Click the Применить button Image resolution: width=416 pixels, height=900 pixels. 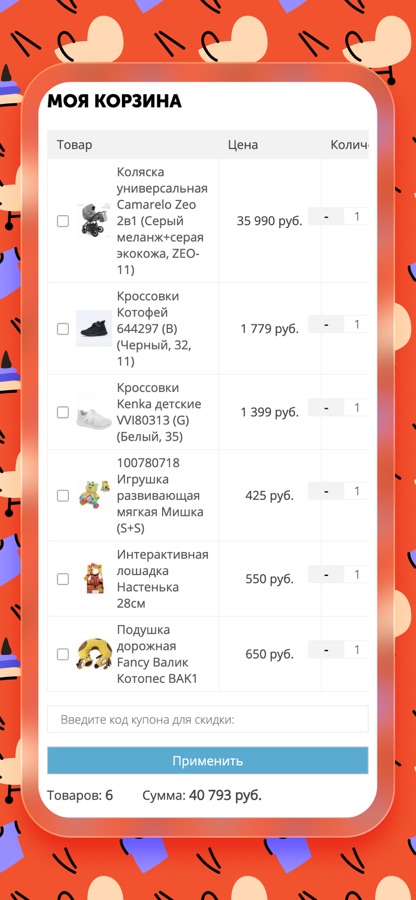point(208,761)
